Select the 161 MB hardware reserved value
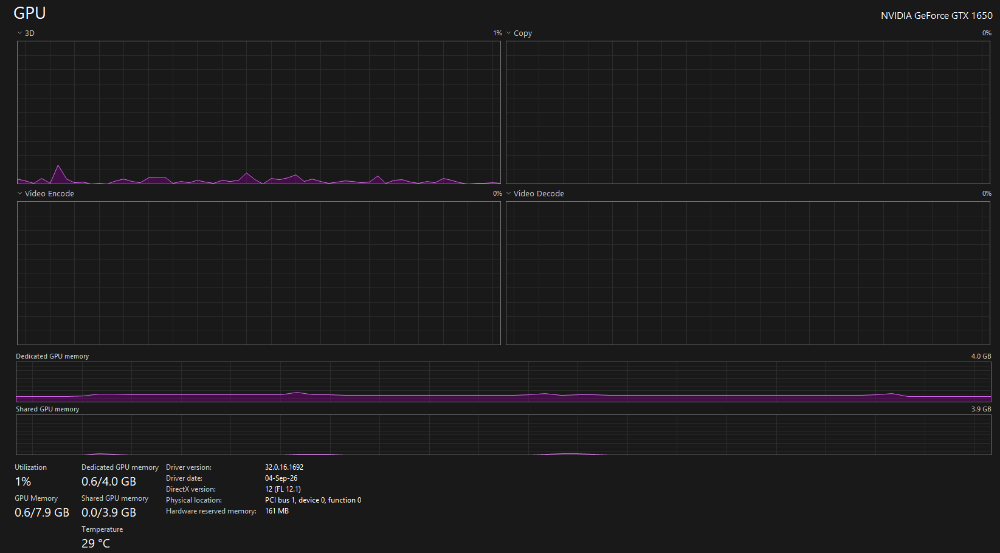The height and width of the screenshot is (553, 1000). (277, 511)
